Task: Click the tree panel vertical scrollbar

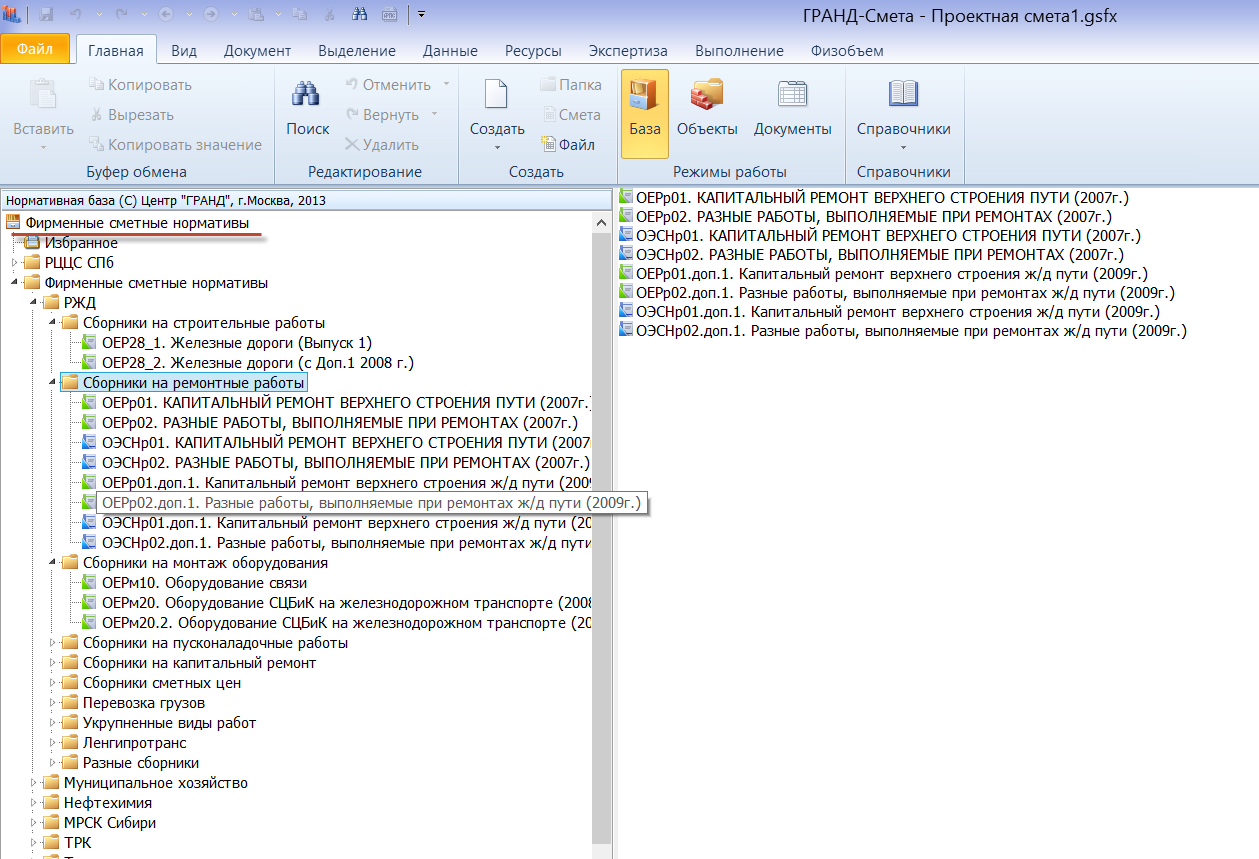Action: 601,500
